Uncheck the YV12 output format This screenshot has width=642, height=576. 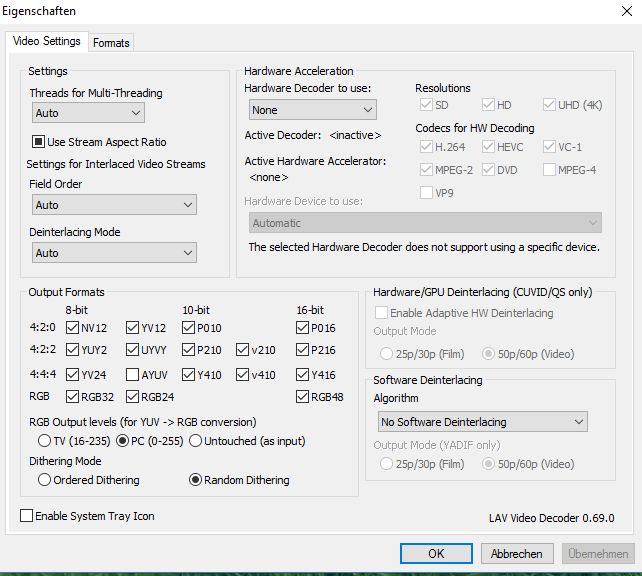click(x=132, y=328)
